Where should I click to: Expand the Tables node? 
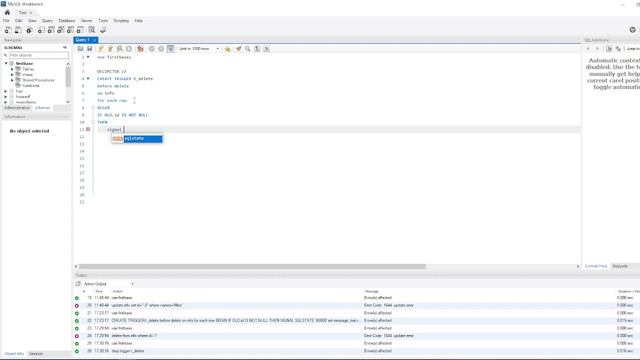click(12, 69)
